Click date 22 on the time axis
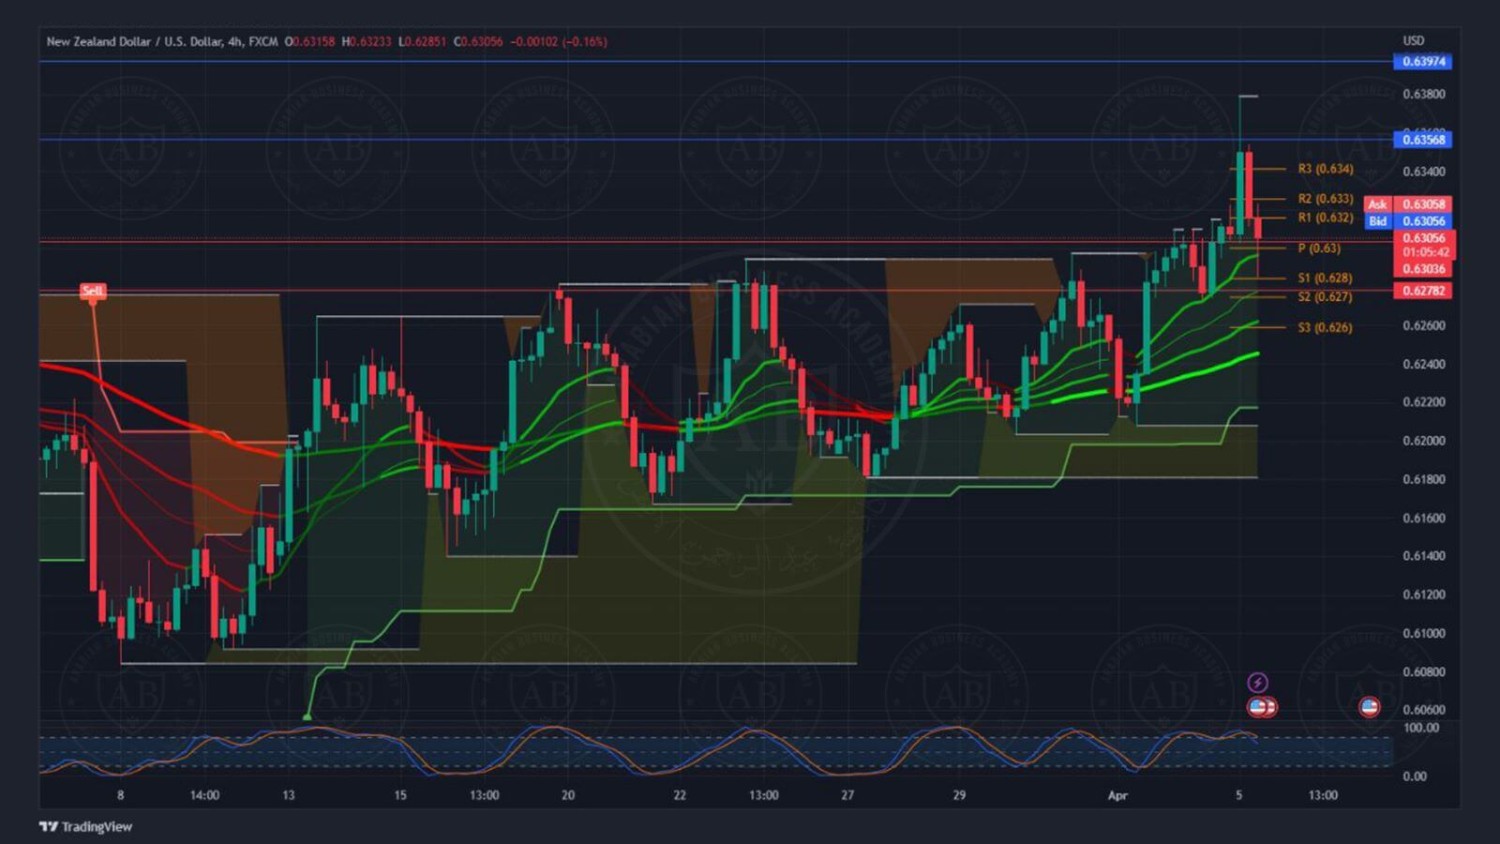1500x844 pixels. click(680, 796)
